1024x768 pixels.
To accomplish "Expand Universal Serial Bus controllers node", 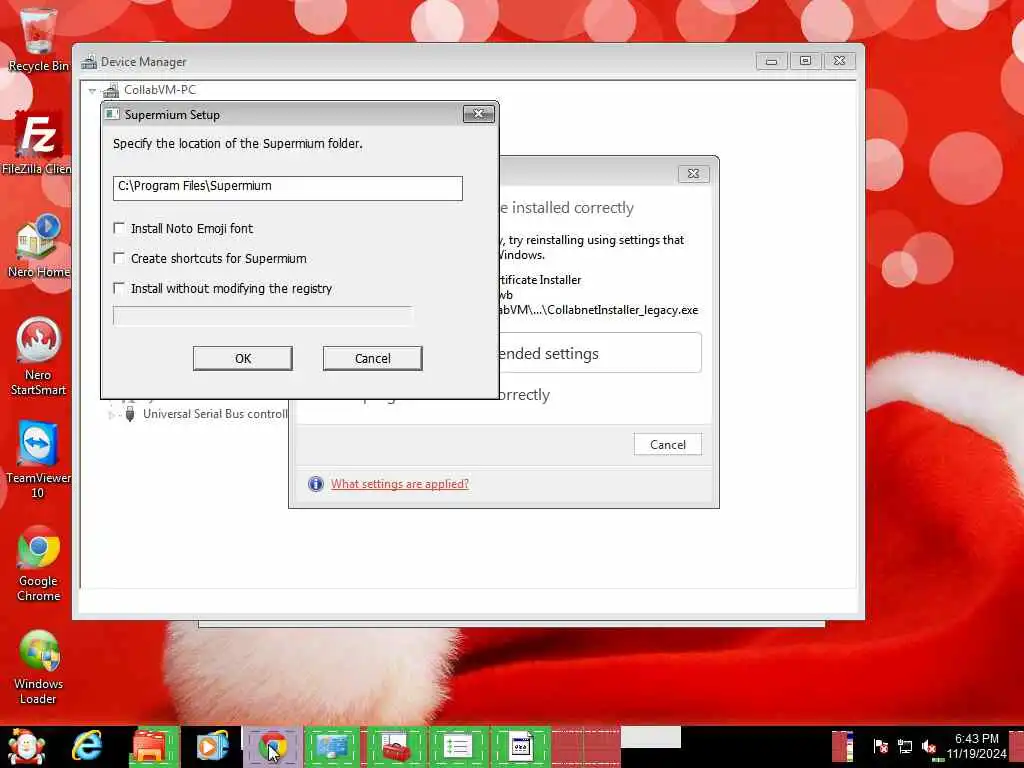I will 111,414.
